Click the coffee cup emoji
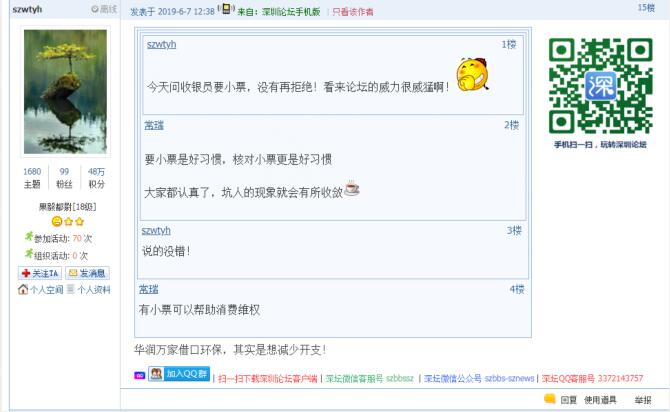The height and width of the screenshot is (412, 670). 352,188
